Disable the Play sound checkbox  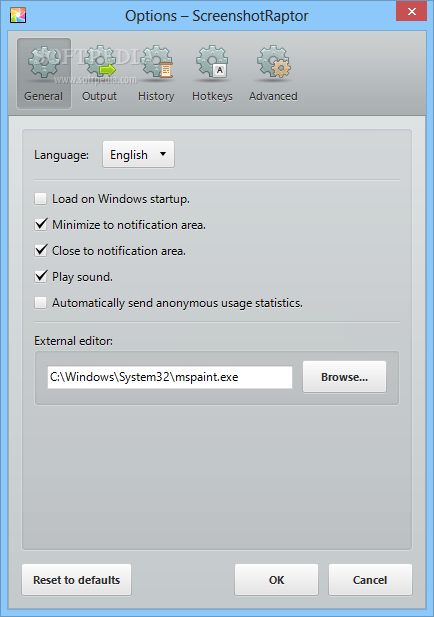click(41, 277)
